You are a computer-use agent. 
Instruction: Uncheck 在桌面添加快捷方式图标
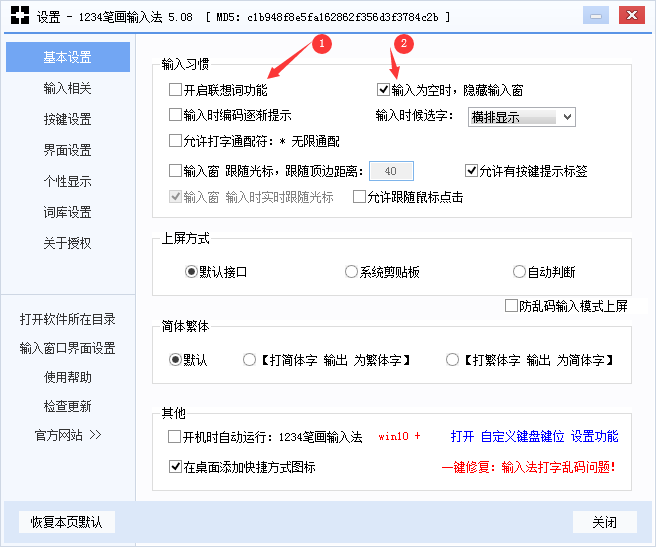click(175, 466)
